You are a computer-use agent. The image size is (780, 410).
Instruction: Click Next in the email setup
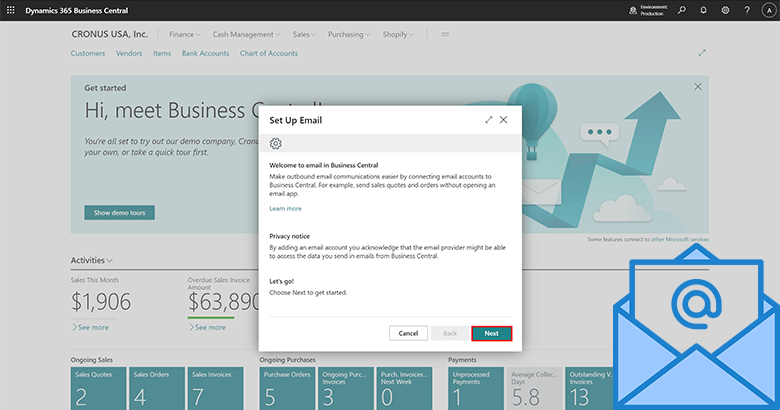pyautogui.click(x=491, y=333)
